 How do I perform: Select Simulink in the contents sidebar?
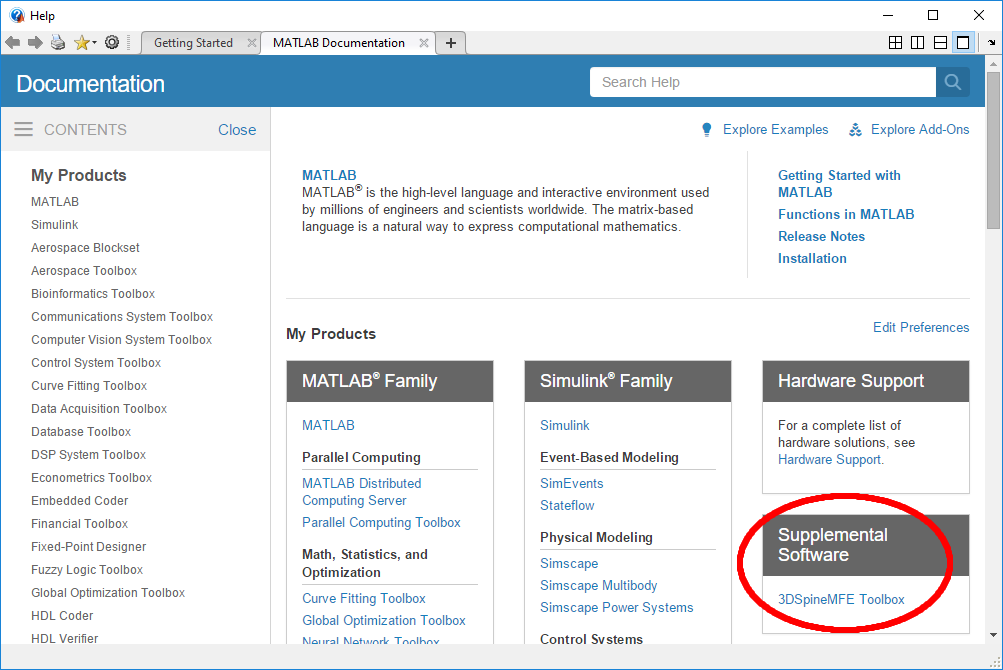point(54,225)
